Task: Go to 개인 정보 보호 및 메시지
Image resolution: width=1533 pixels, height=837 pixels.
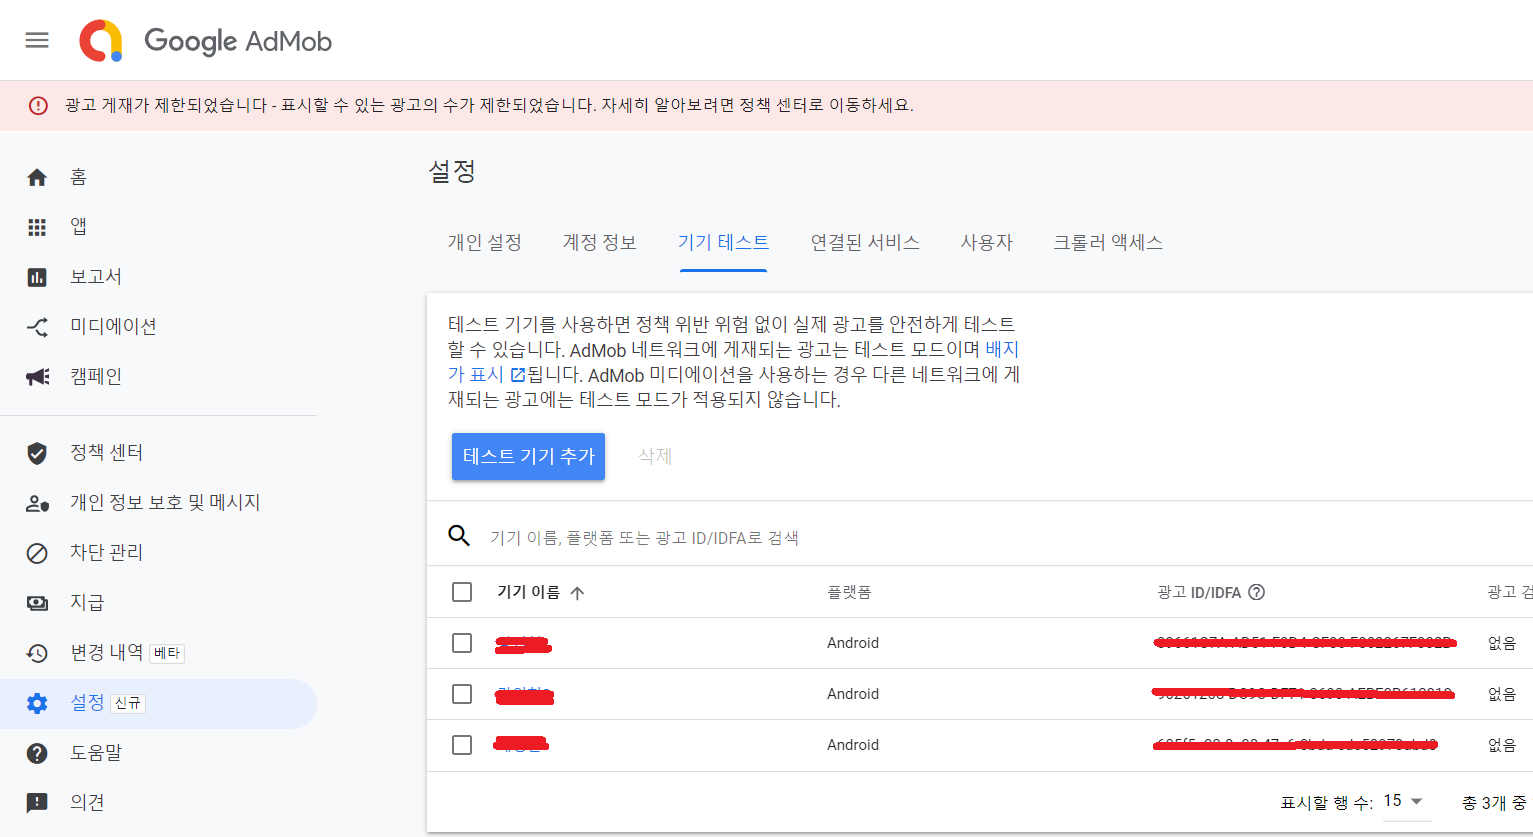Action: point(165,503)
